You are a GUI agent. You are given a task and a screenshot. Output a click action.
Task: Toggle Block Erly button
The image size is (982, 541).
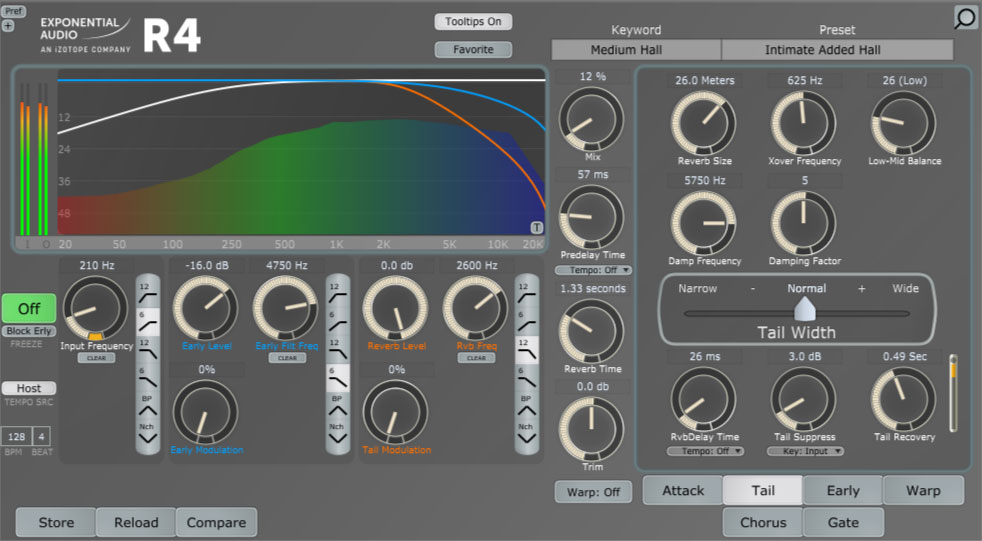click(x=29, y=331)
